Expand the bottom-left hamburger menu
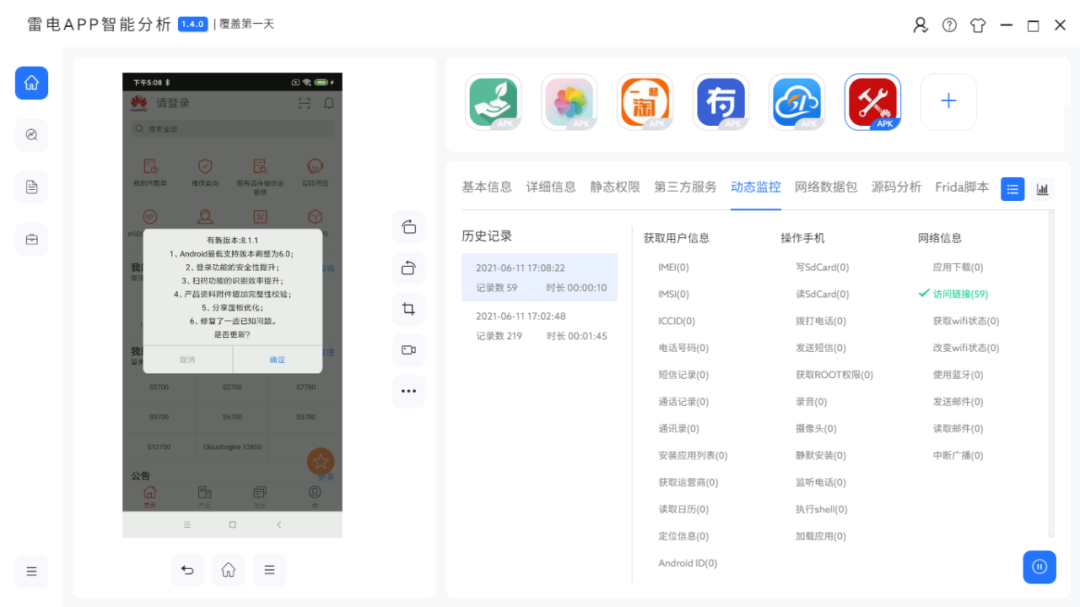The height and width of the screenshot is (607, 1080). pos(31,571)
